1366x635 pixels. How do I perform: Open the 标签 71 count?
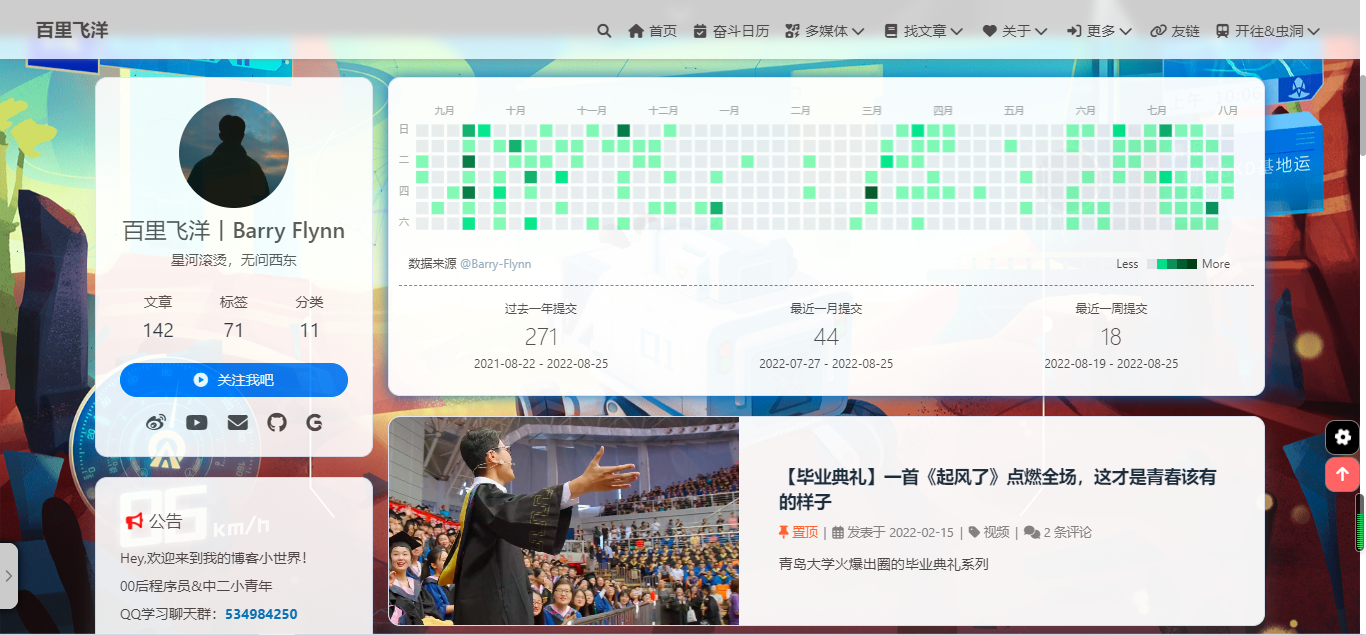click(x=234, y=317)
